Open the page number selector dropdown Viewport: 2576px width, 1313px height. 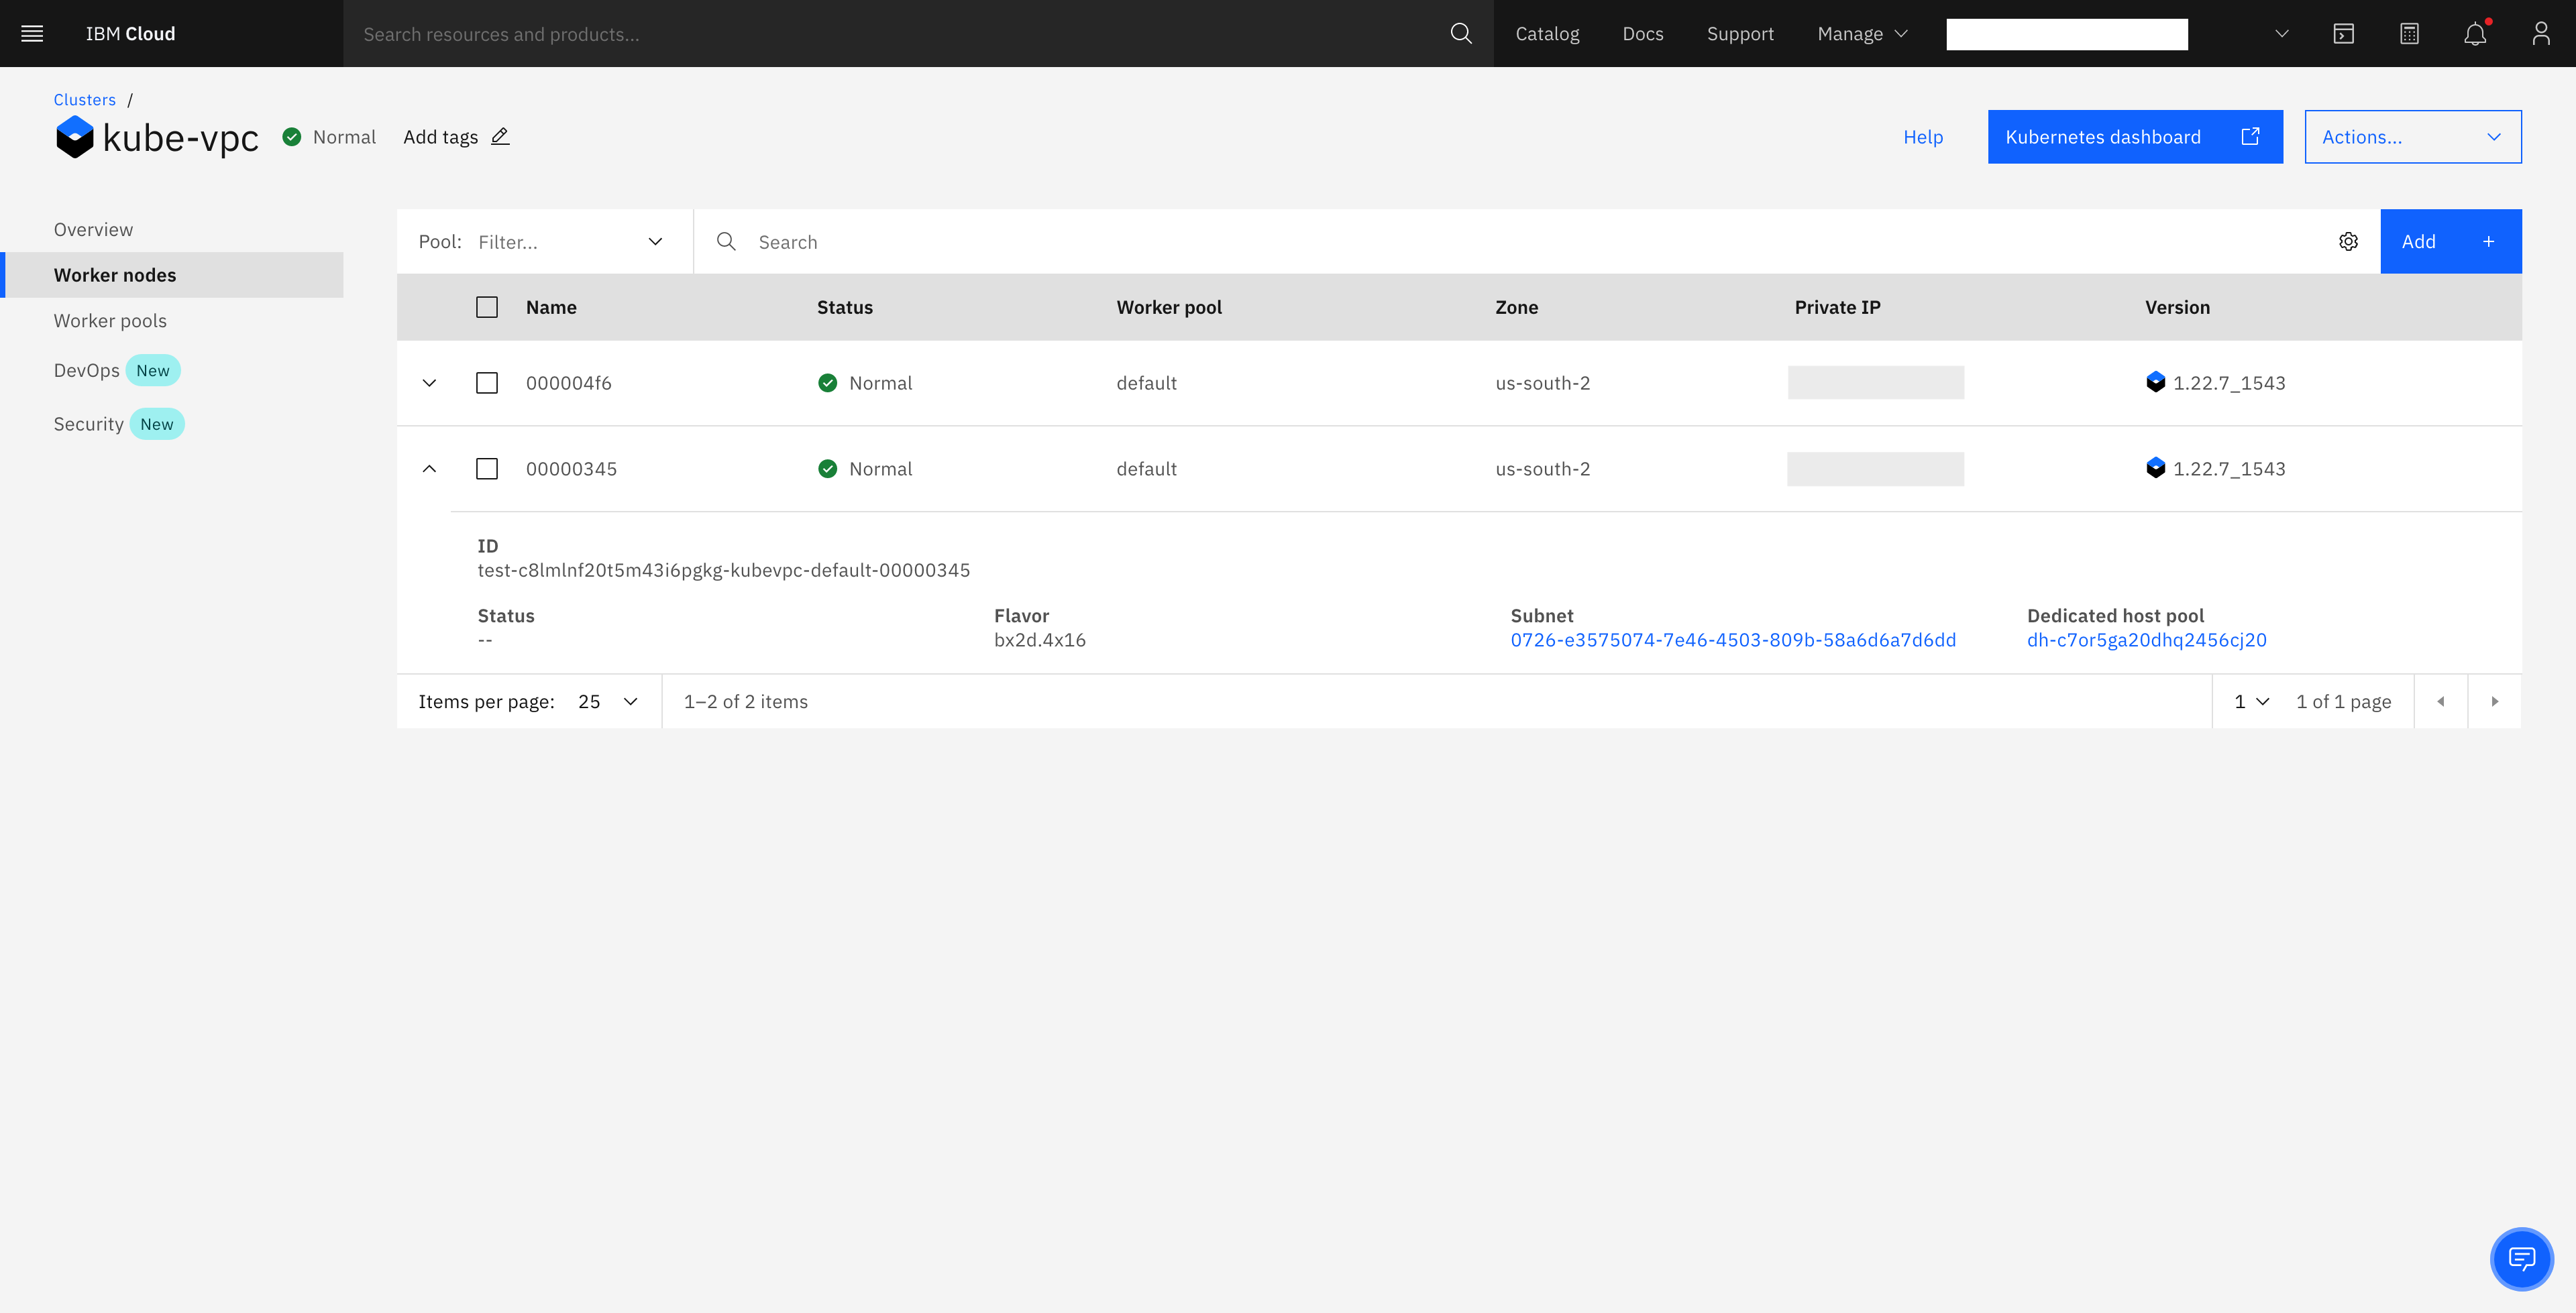click(x=2251, y=701)
